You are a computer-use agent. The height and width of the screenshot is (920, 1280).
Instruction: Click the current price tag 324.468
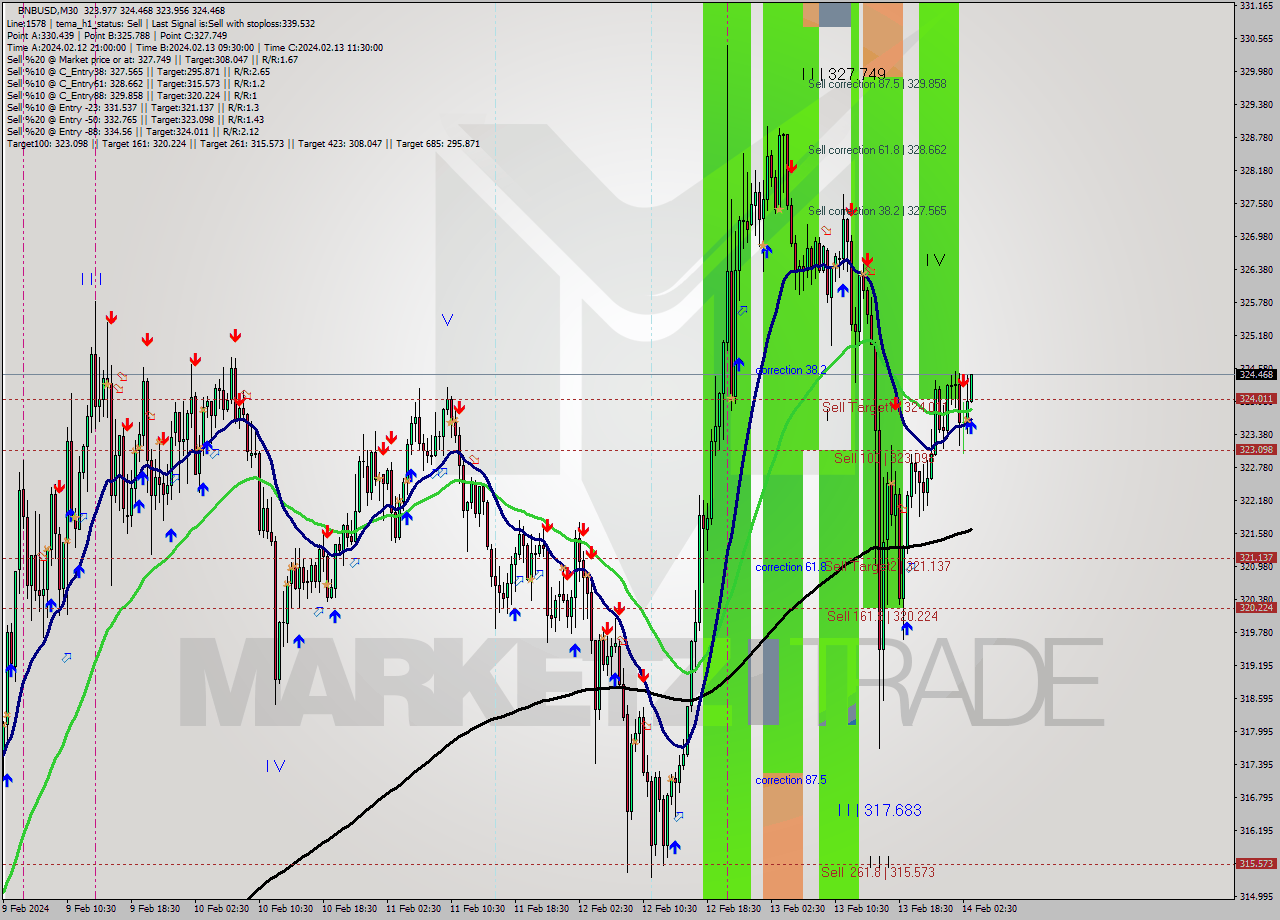[1256, 375]
